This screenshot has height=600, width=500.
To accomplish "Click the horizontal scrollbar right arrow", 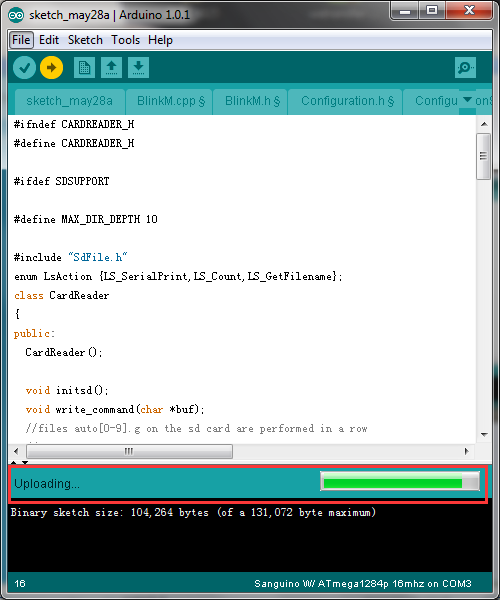I will coord(466,451).
